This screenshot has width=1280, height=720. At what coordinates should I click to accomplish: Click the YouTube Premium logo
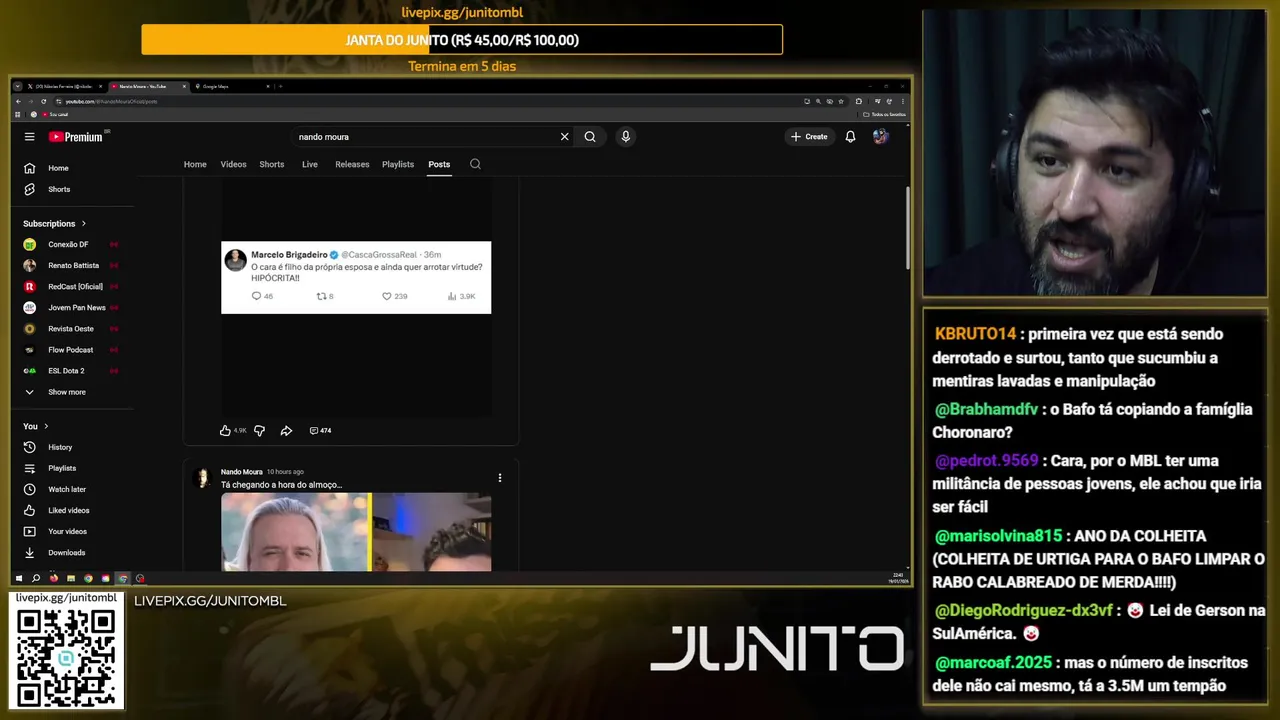point(76,137)
